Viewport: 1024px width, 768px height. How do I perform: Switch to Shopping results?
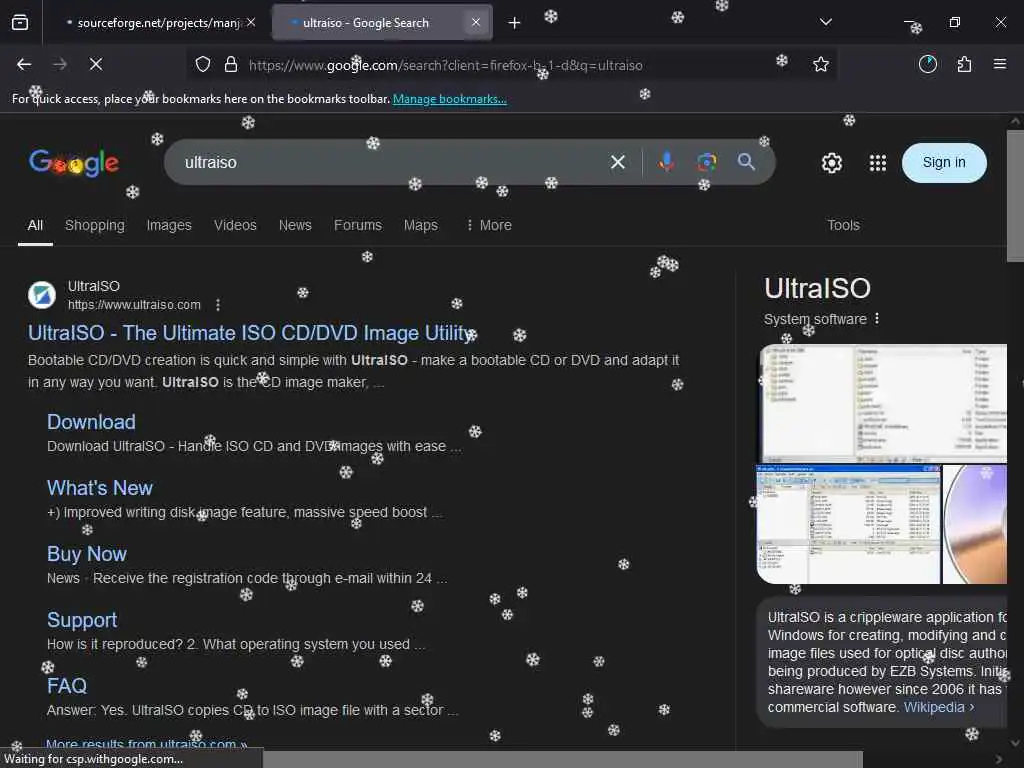95,225
